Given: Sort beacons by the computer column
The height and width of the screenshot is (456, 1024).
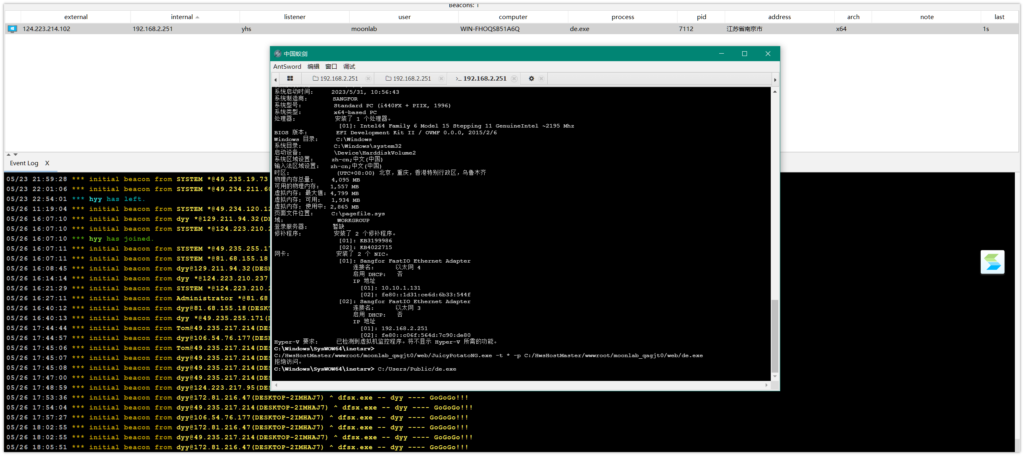Looking at the screenshot, I should tap(513, 17).
